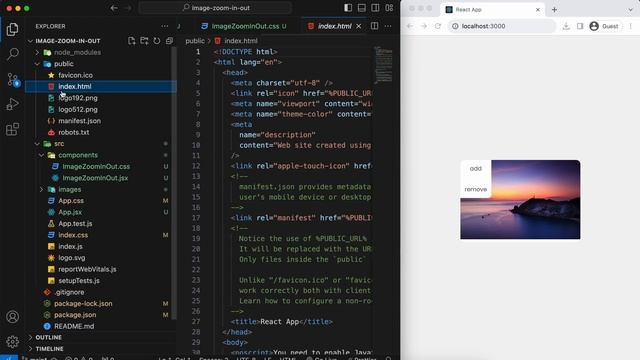Open App.jsx file
This screenshot has width=640, height=360.
point(70,212)
